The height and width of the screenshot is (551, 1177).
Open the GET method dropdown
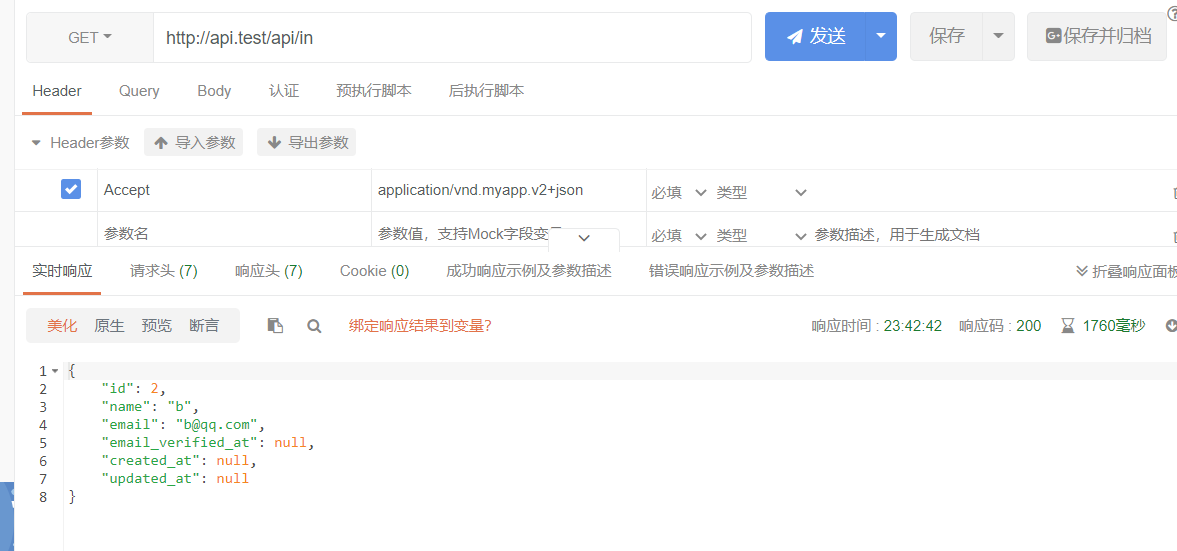(90, 37)
